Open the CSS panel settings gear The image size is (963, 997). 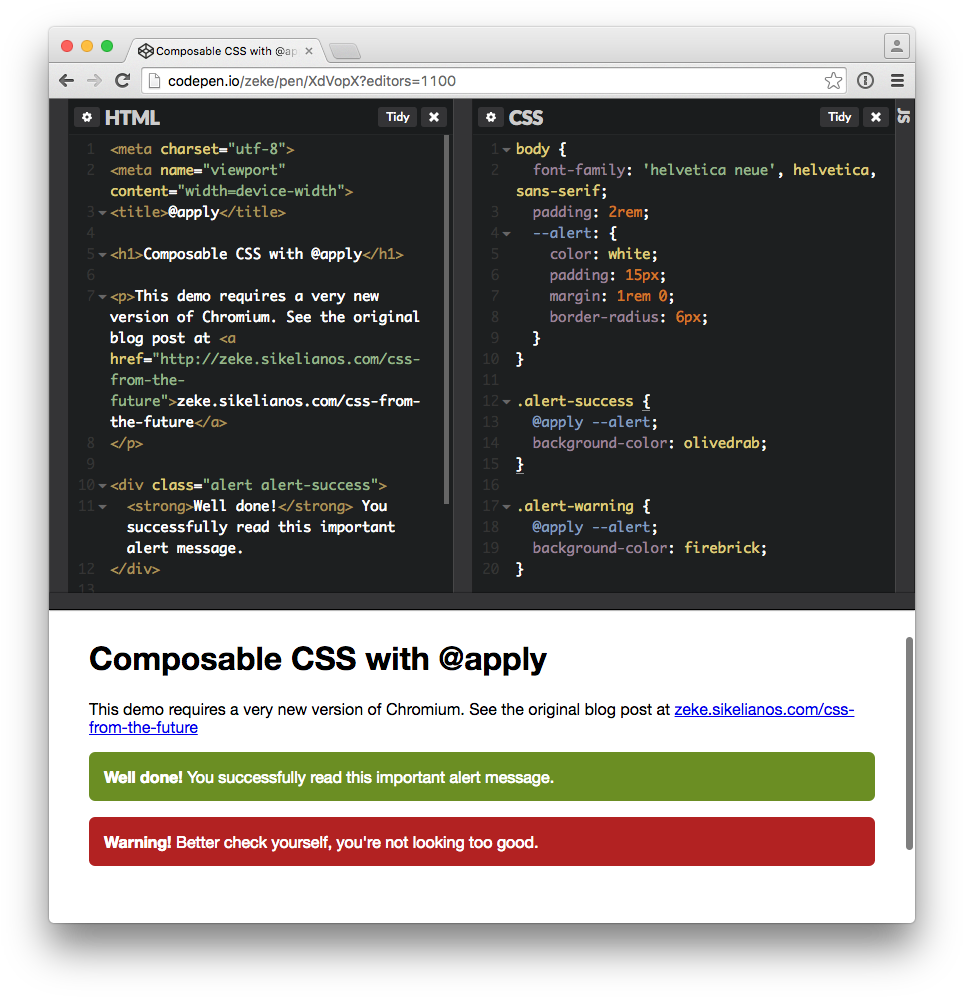click(490, 117)
